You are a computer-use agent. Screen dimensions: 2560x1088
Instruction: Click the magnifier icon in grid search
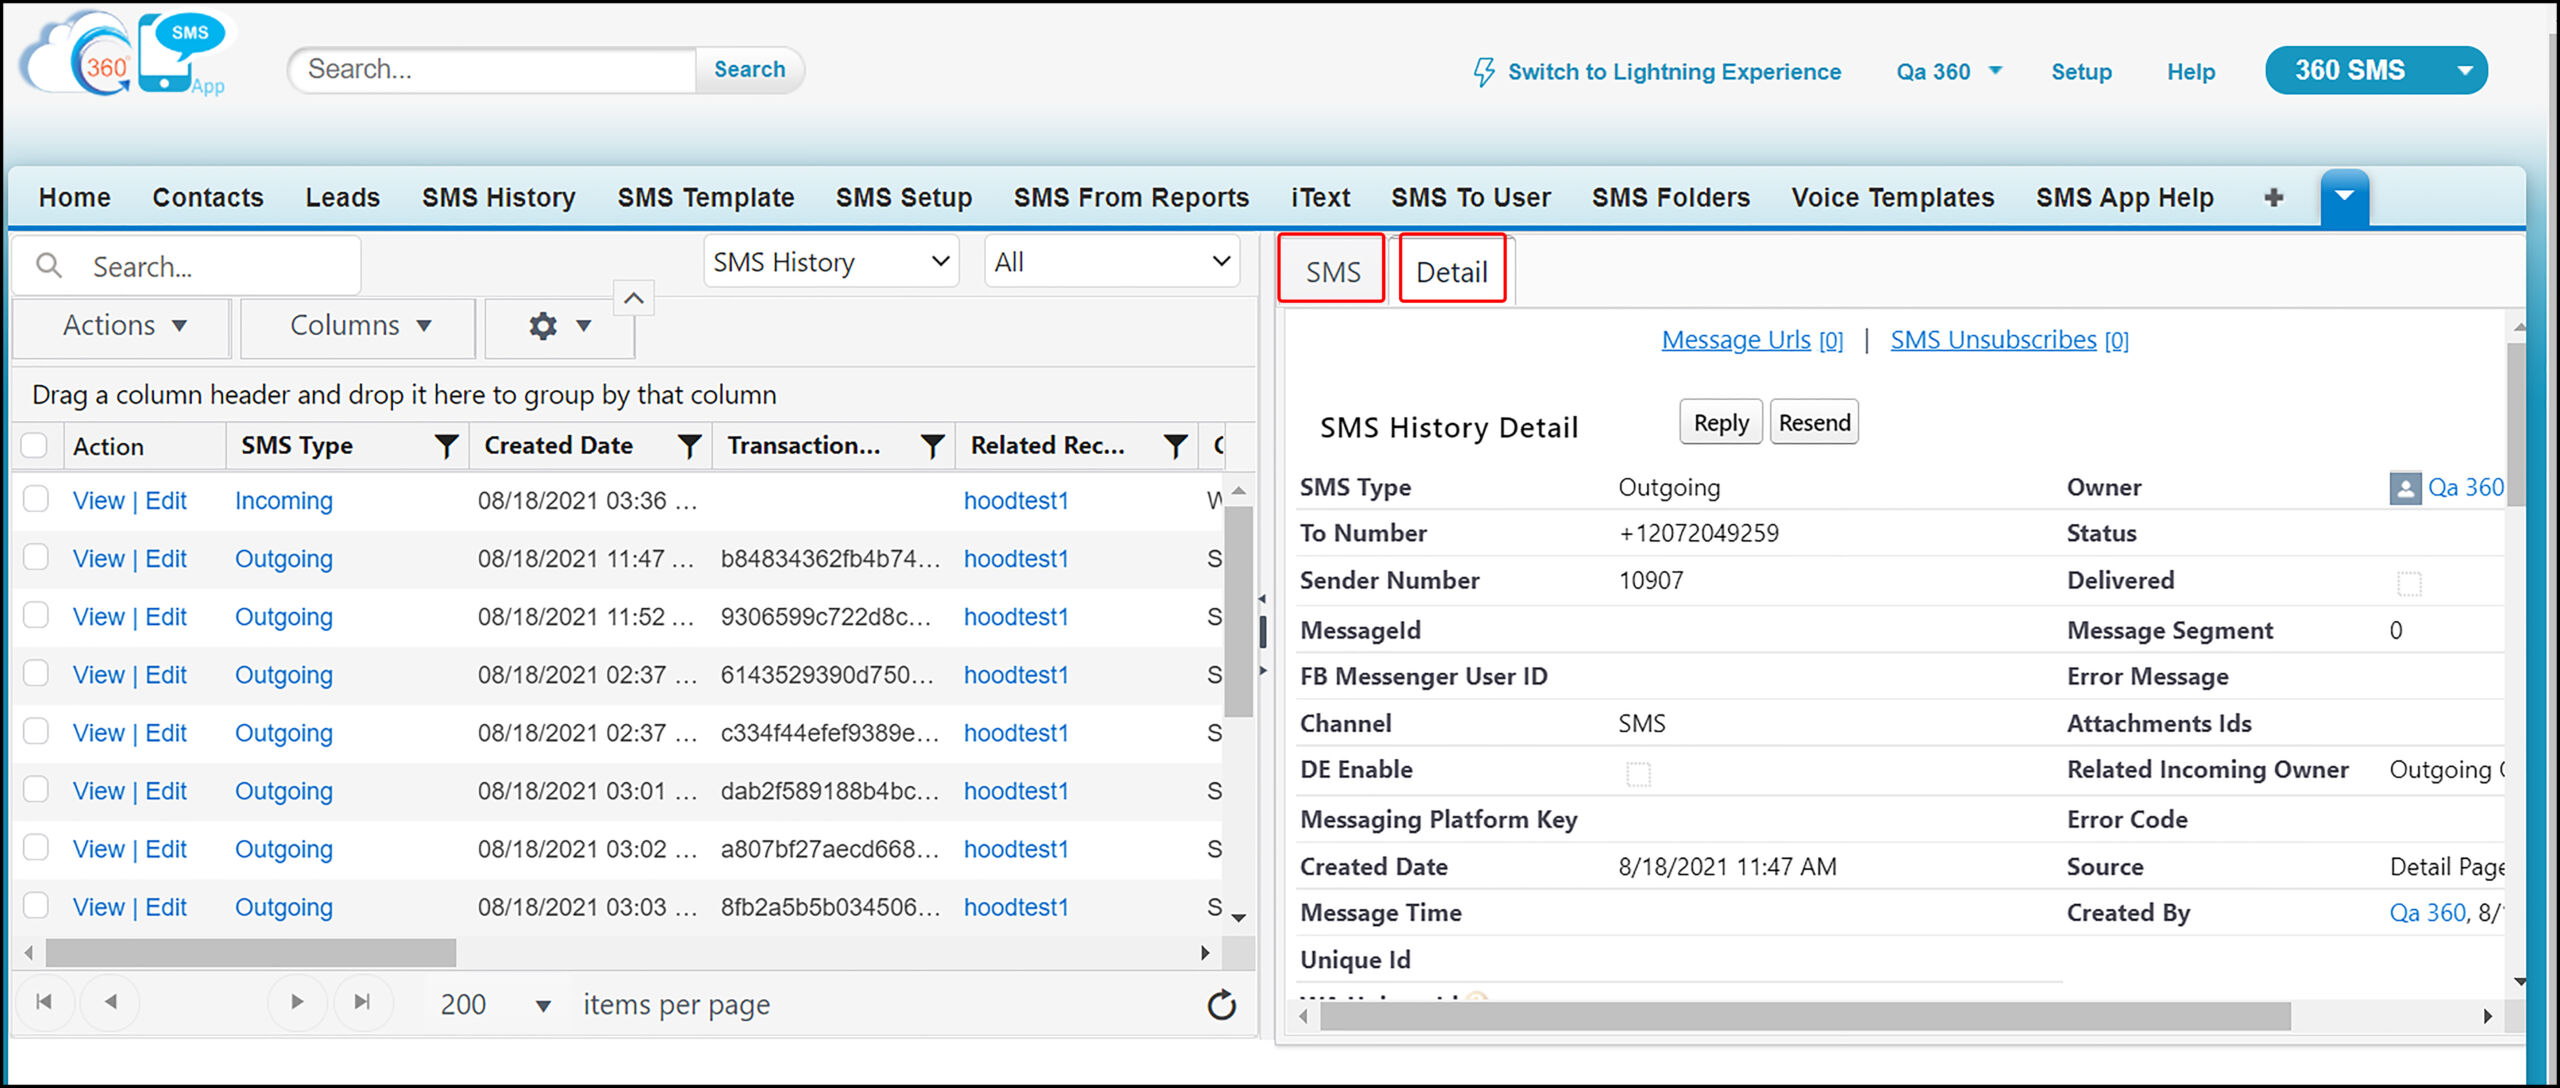tap(49, 266)
